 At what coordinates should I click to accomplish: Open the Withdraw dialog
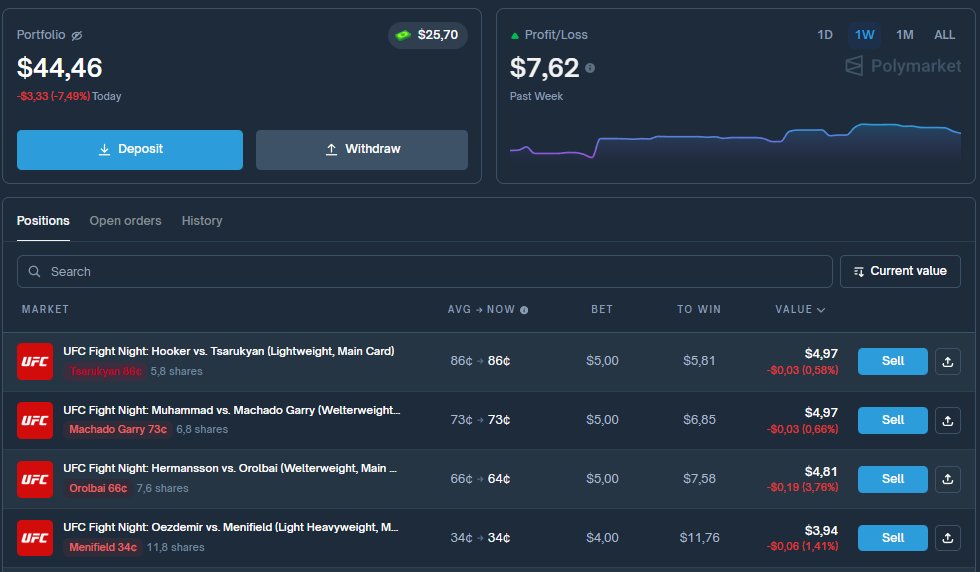(x=362, y=149)
